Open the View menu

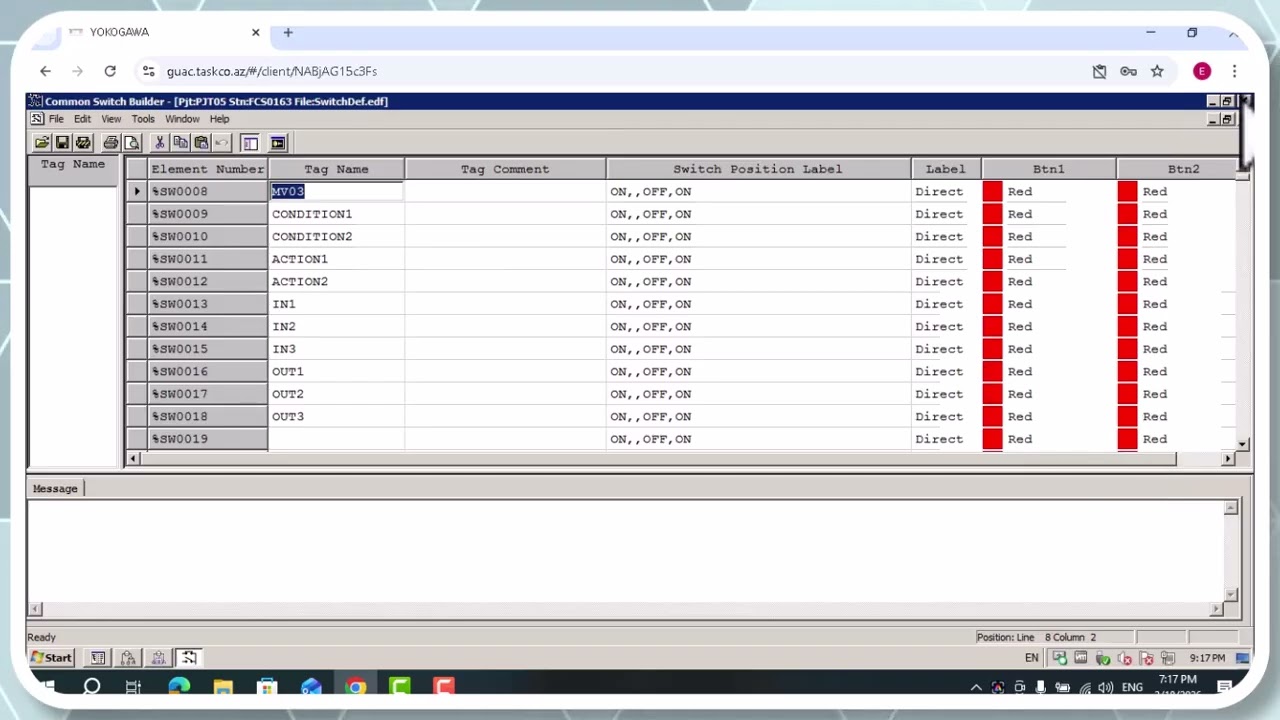point(111,119)
